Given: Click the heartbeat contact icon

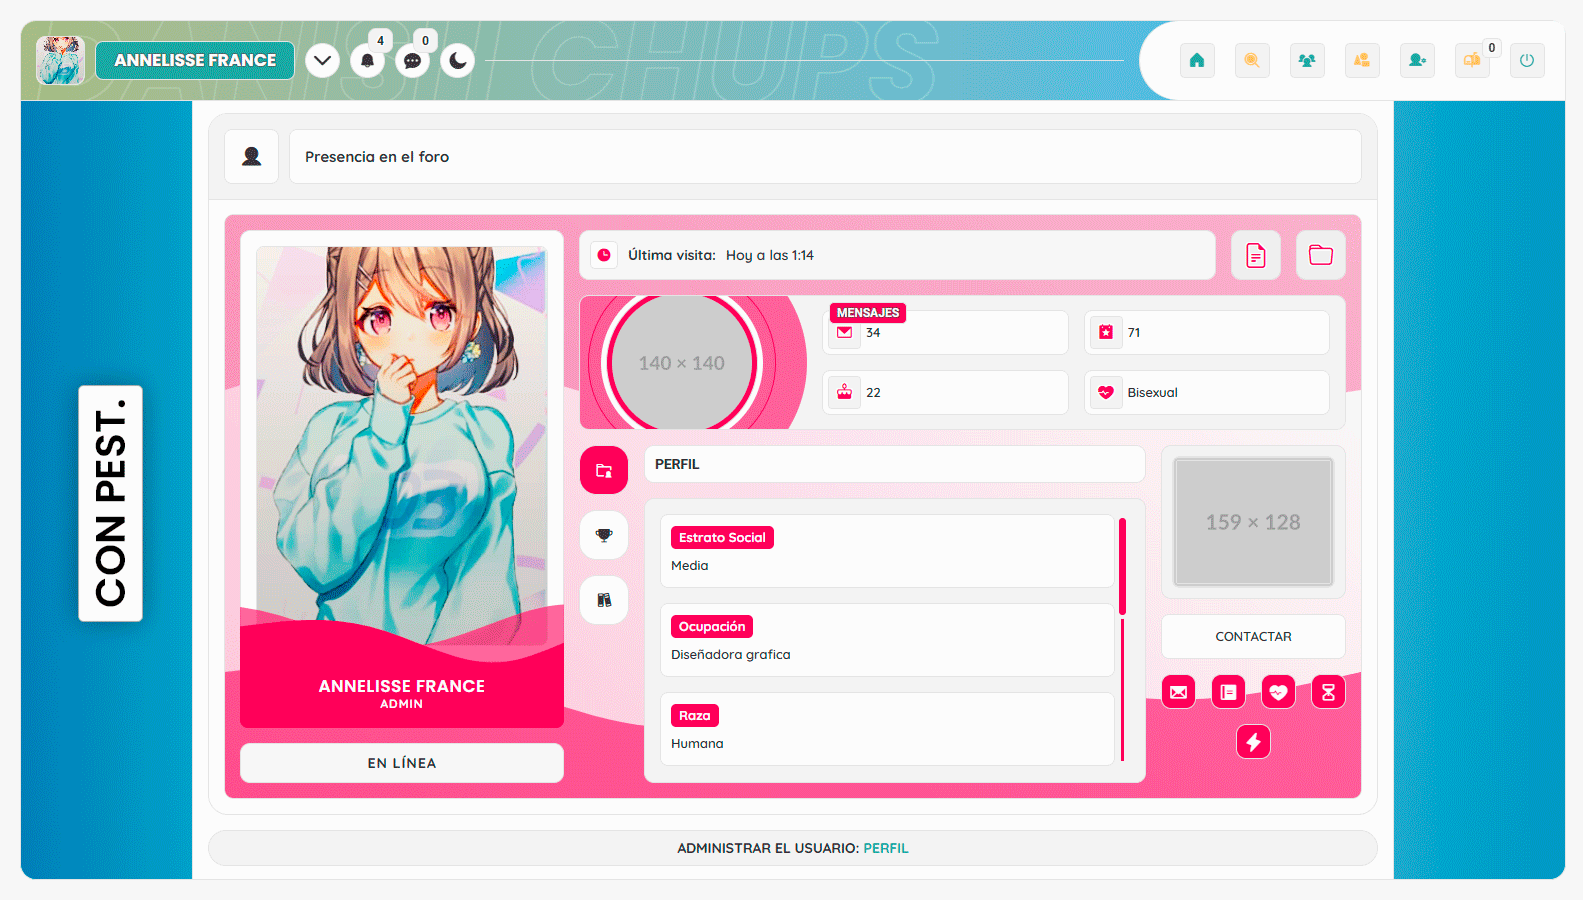Looking at the screenshot, I should click(1278, 692).
